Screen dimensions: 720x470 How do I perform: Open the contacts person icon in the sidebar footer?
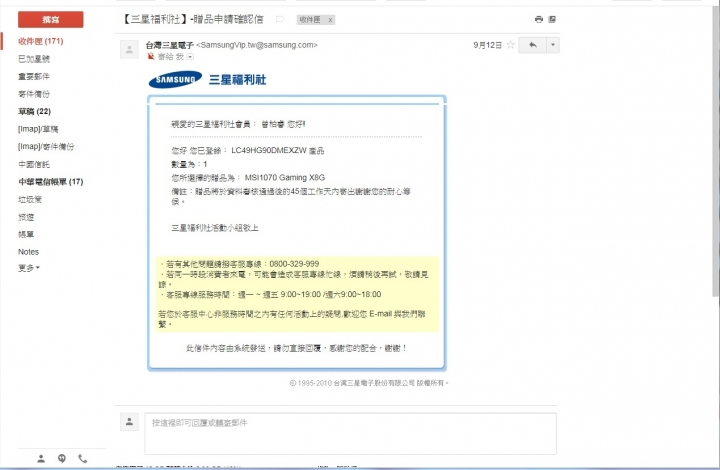pyautogui.click(x=41, y=458)
